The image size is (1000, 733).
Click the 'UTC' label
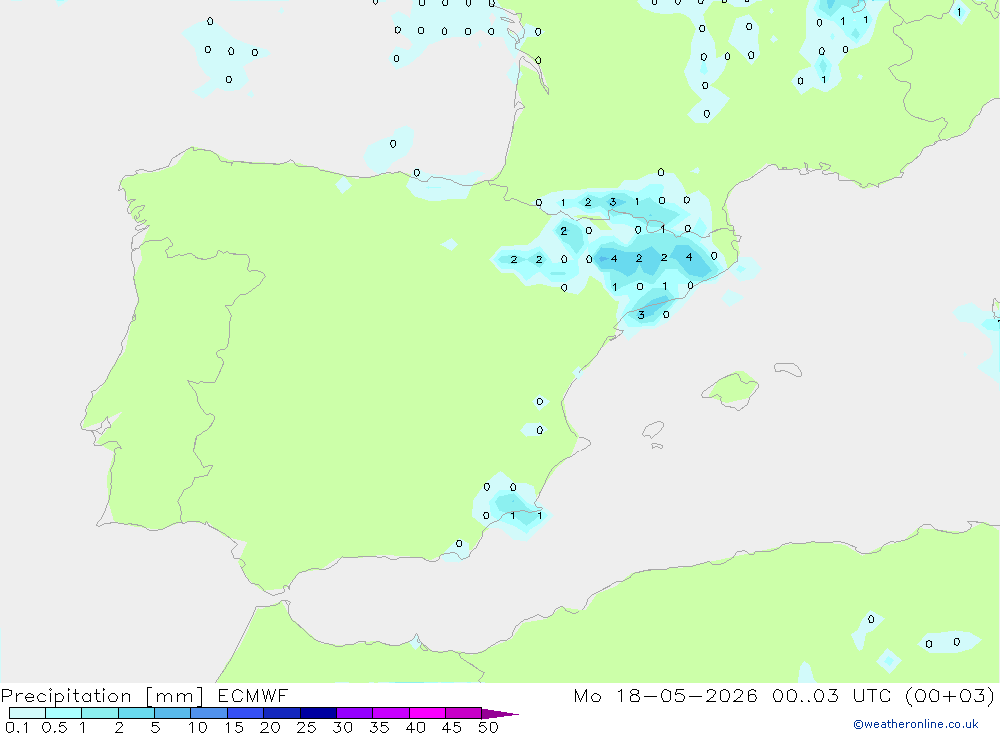point(872,695)
